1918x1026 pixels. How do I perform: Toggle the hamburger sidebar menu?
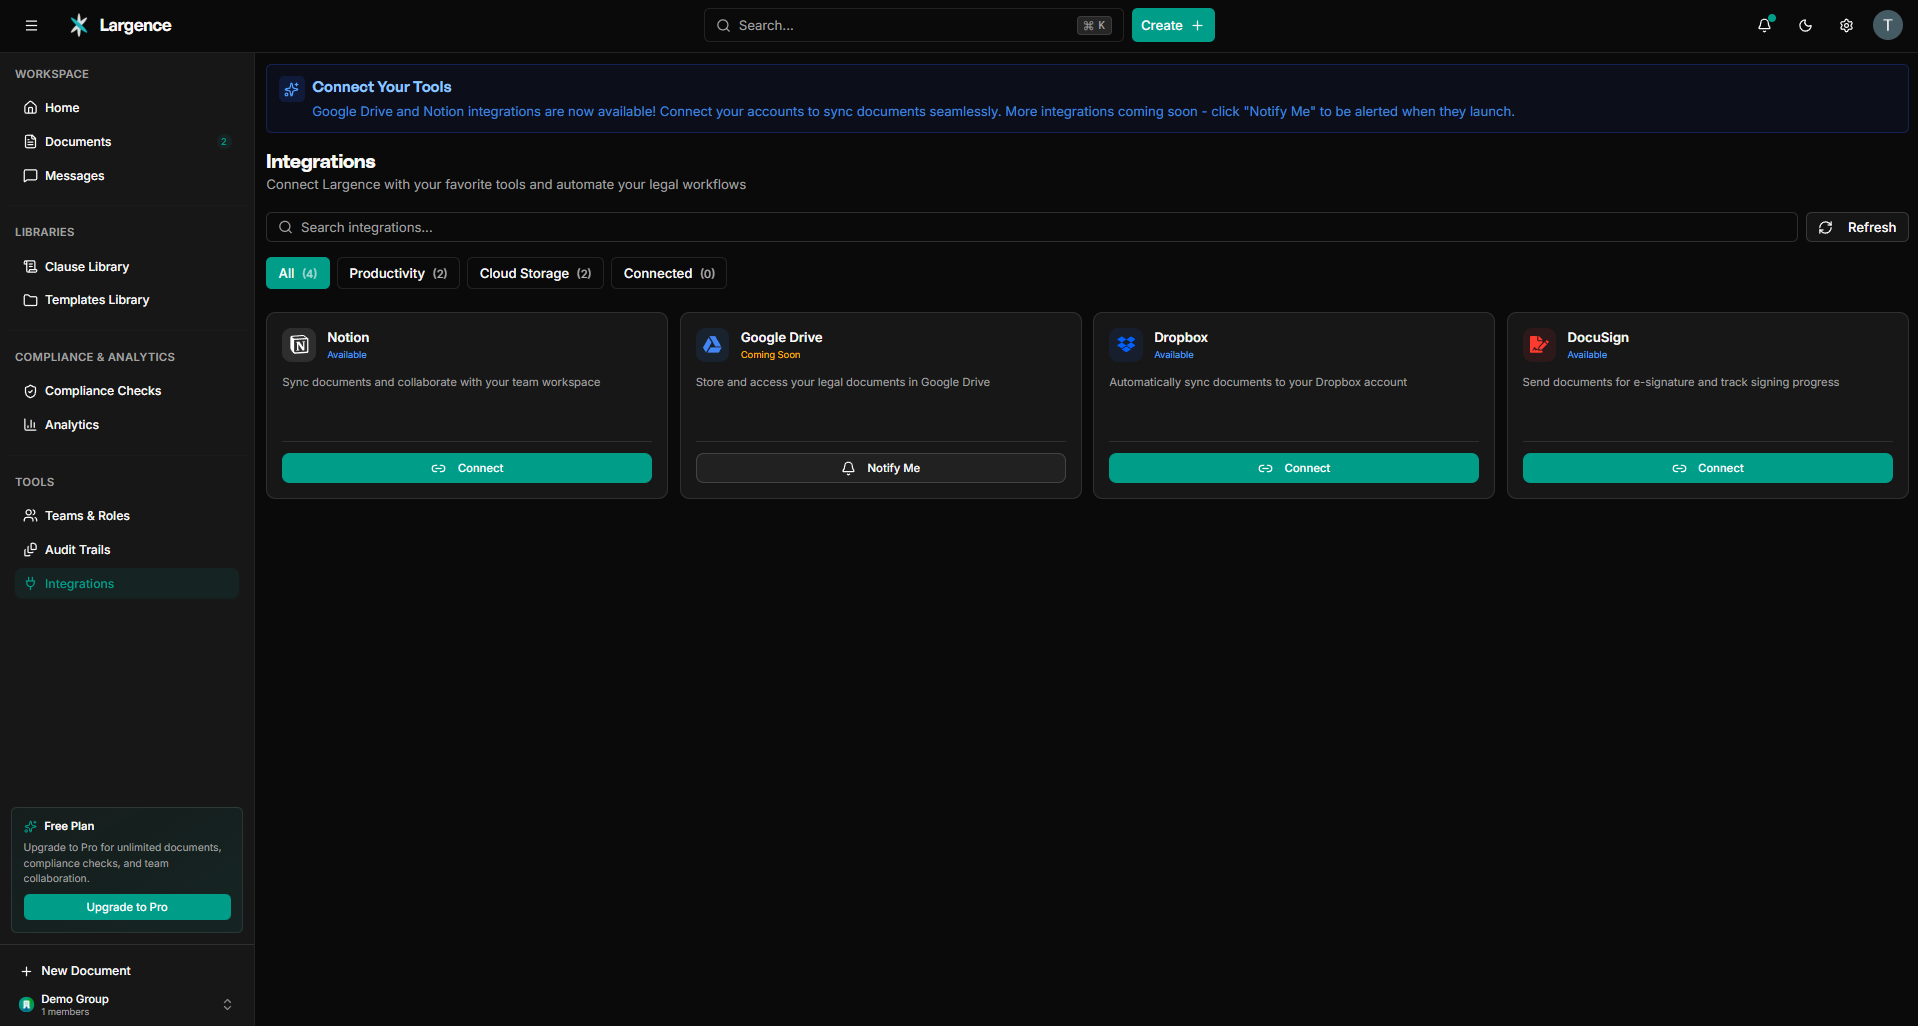[x=32, y=25]
